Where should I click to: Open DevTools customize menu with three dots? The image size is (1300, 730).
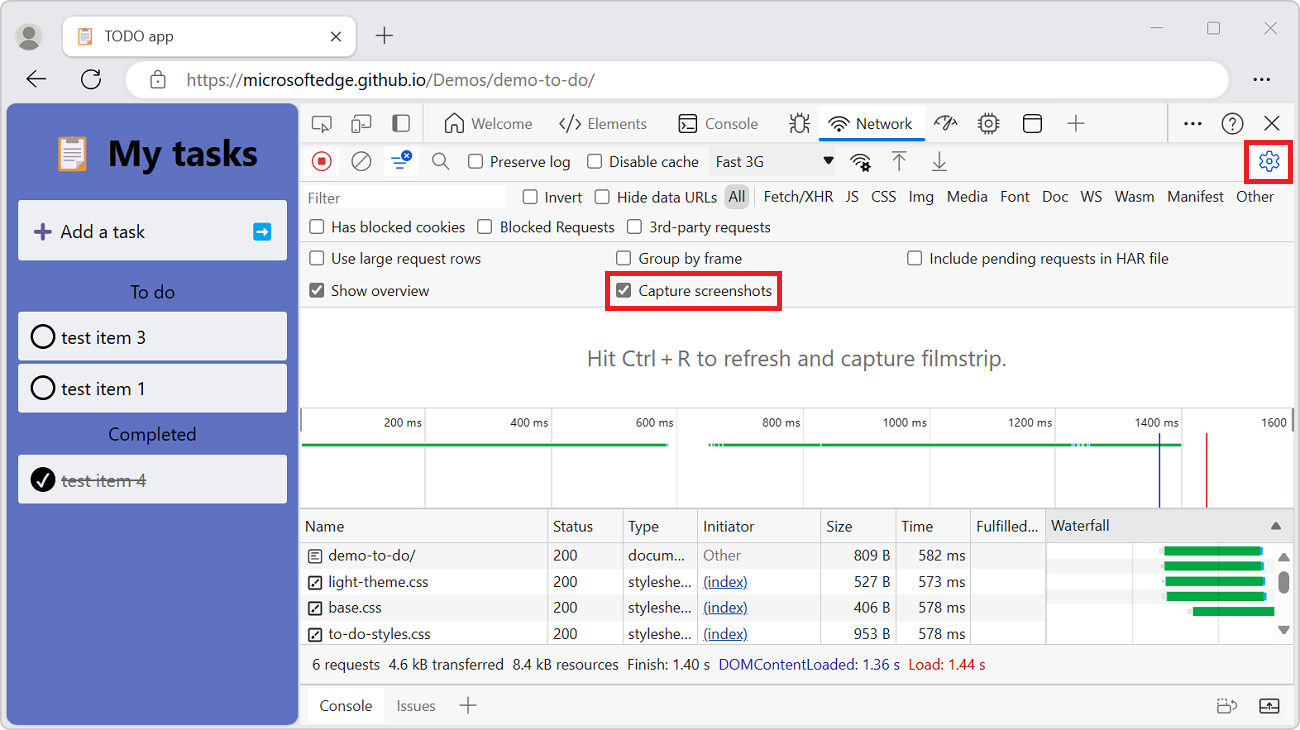(x=1192, y=123)
